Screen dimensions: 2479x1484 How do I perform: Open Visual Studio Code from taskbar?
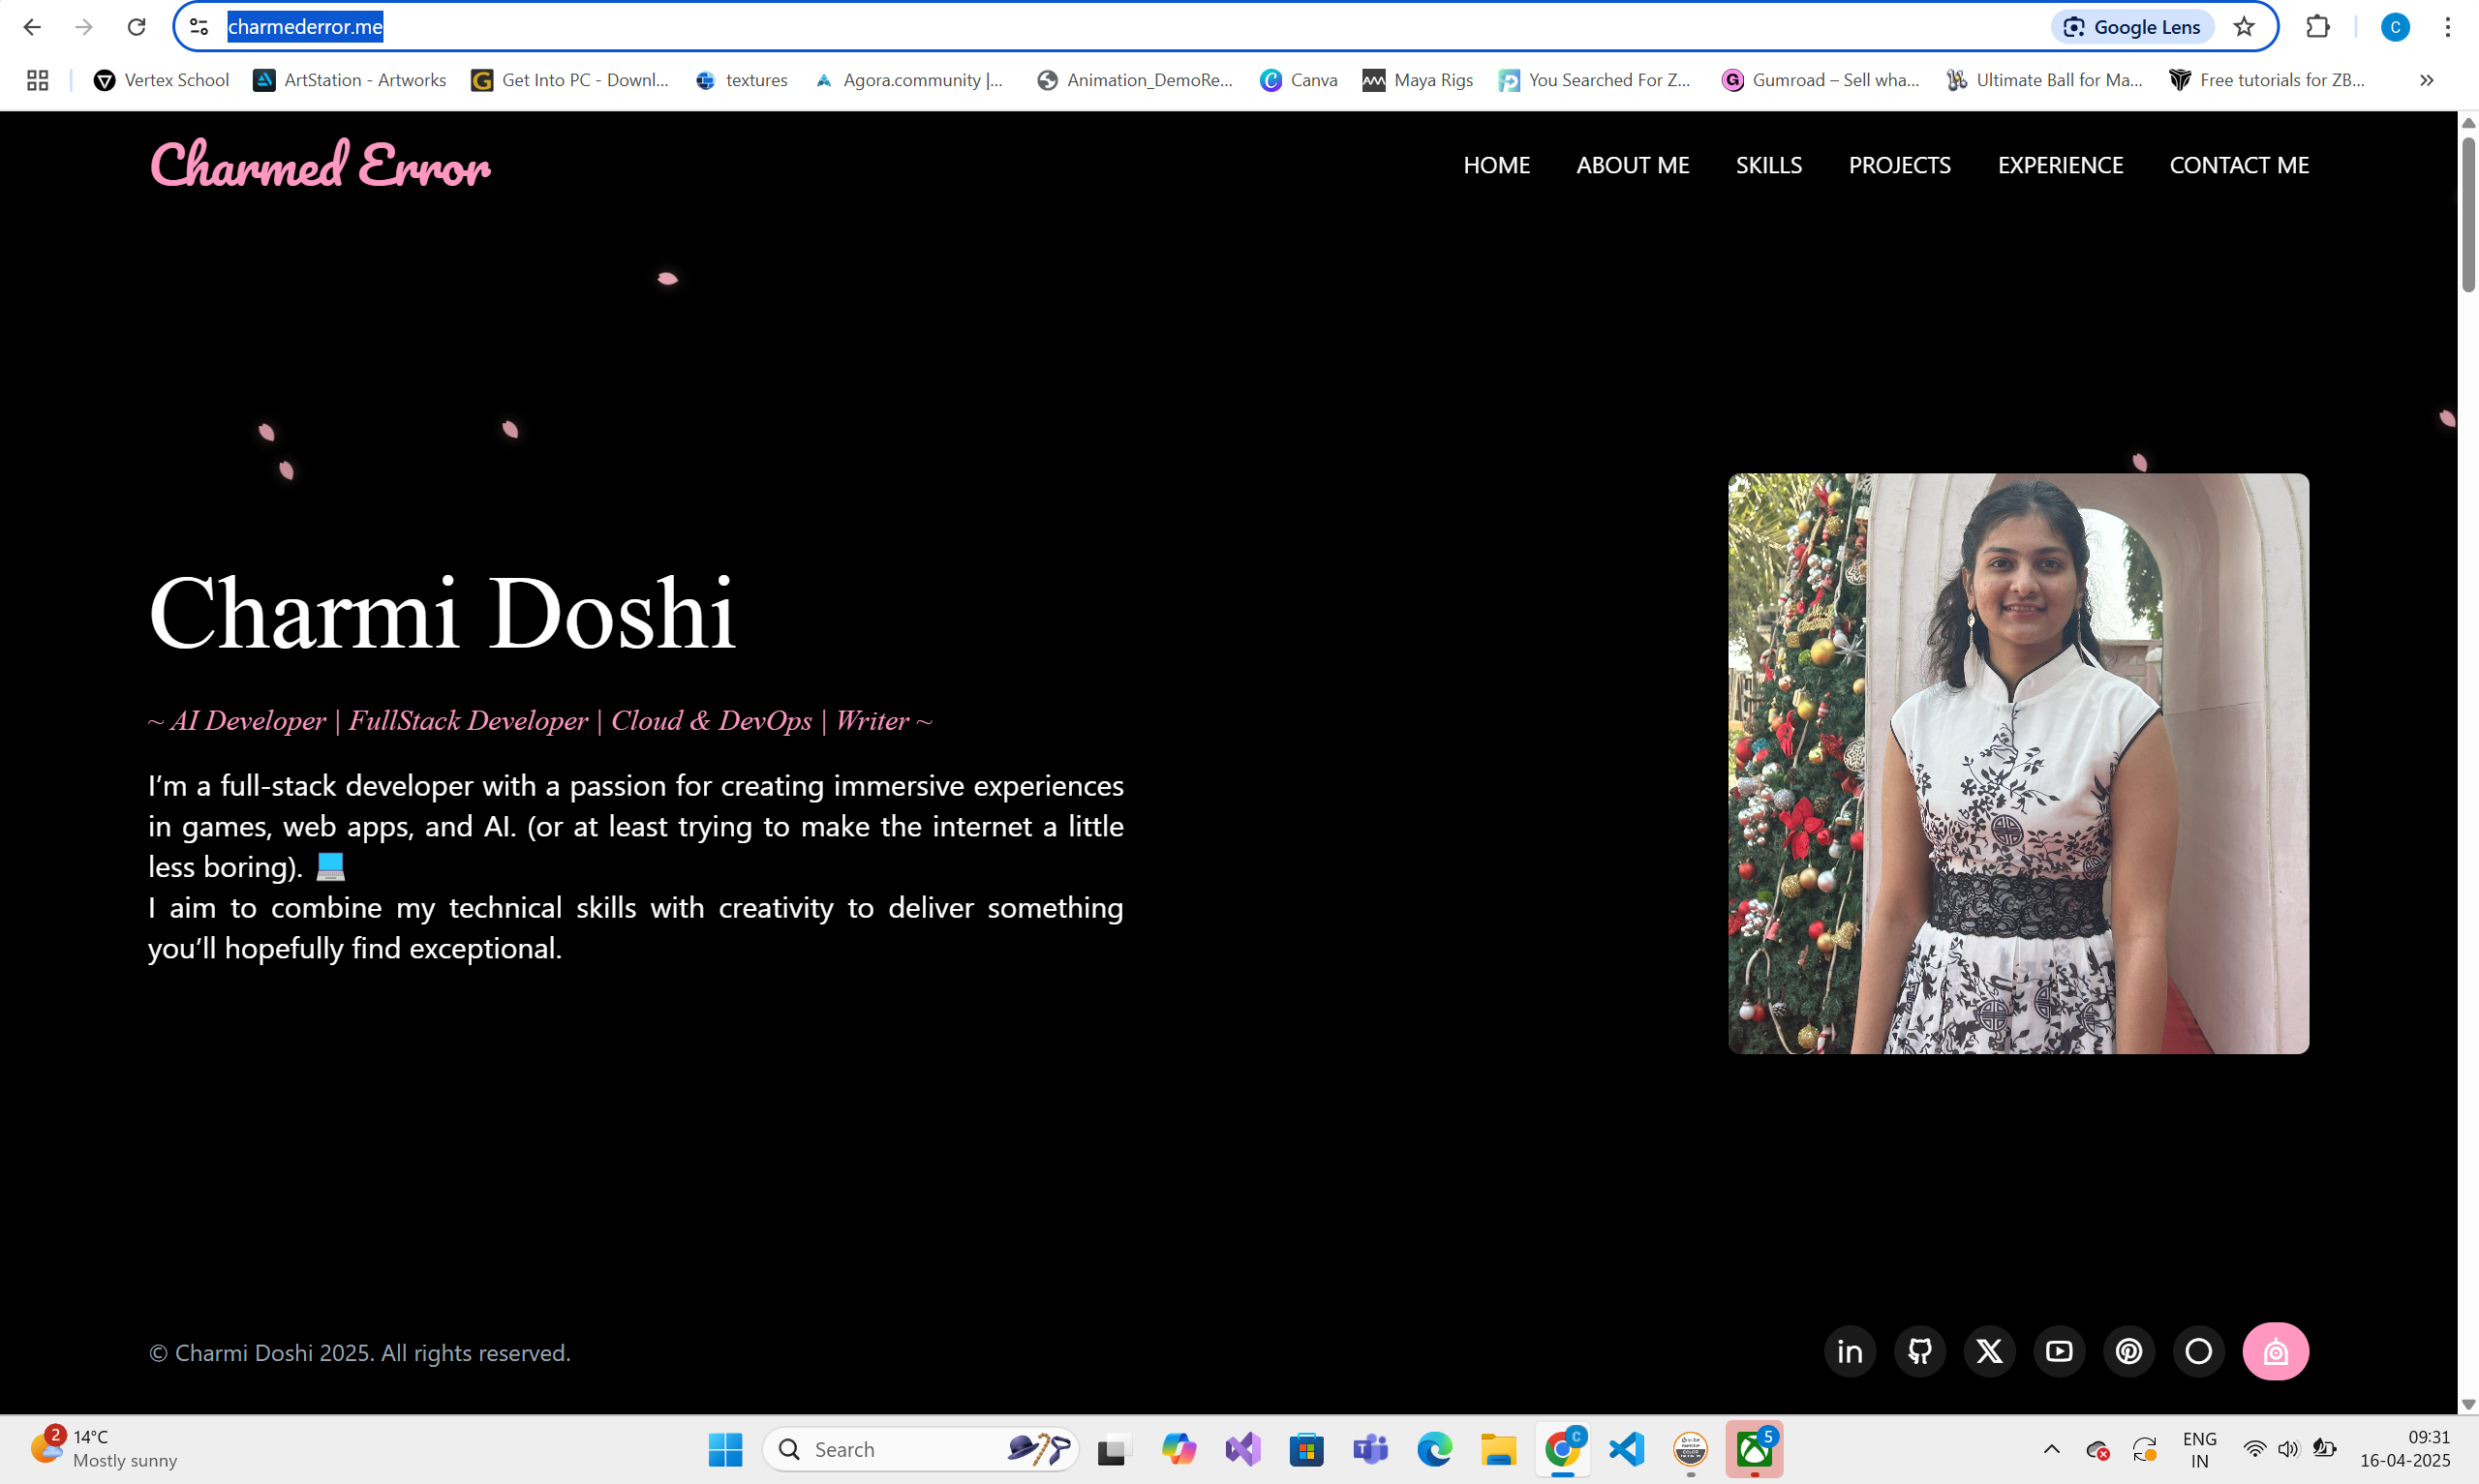pos(1626,1449)
